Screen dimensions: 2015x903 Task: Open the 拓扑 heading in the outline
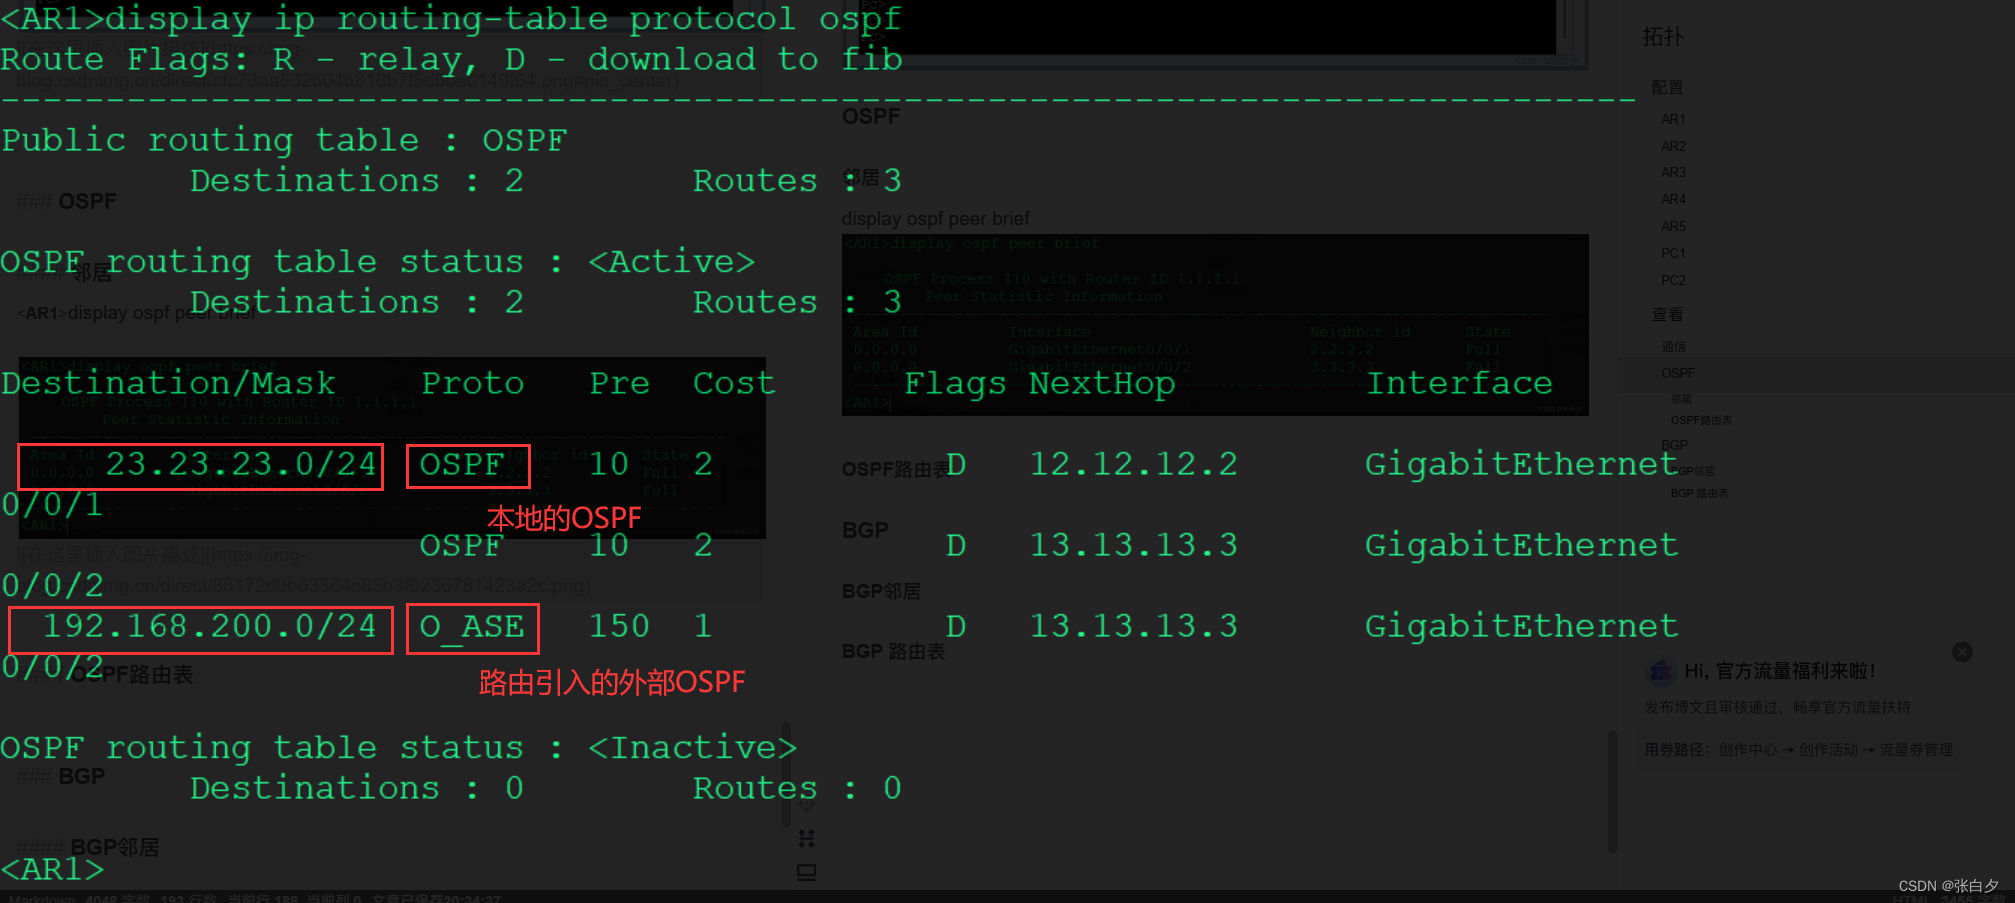[1663, 37]
